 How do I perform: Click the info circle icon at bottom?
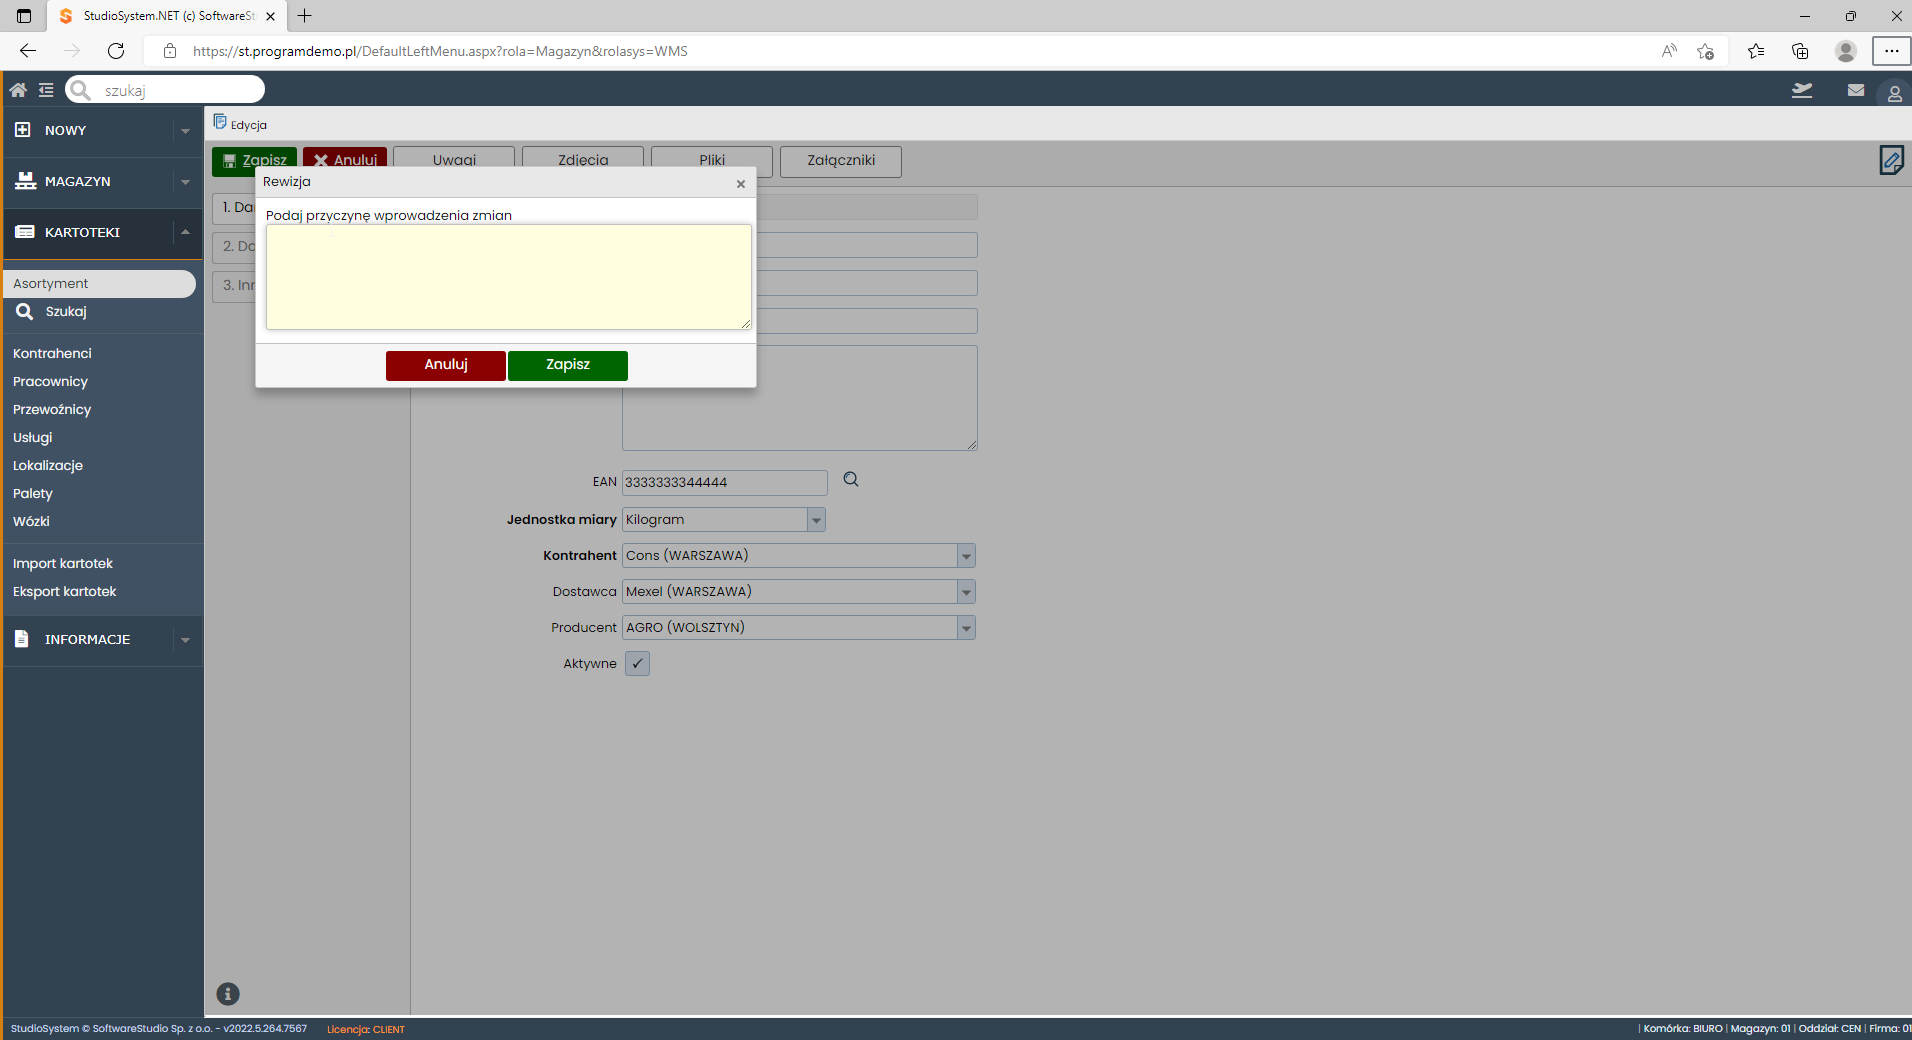coord(228,993)
